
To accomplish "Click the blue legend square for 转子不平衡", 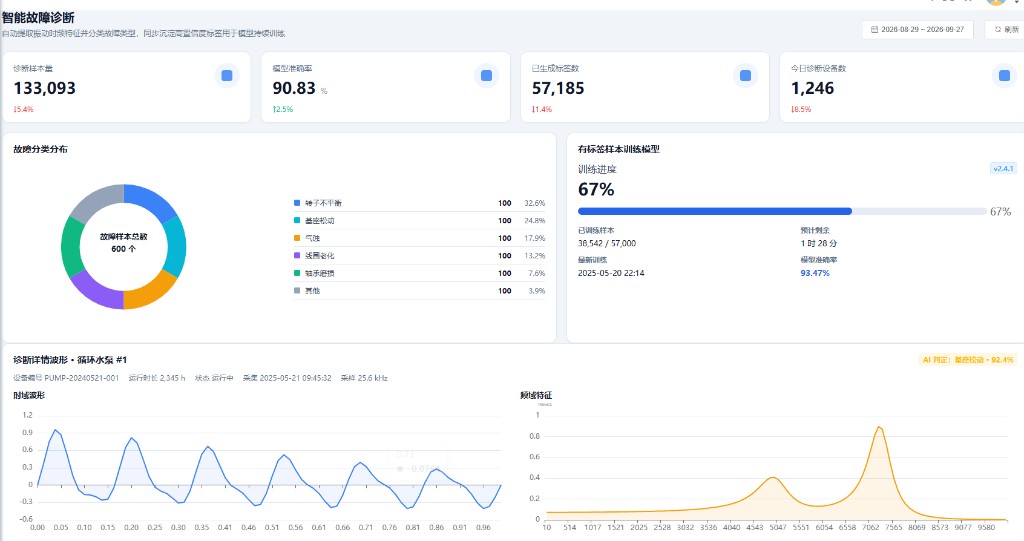I will point(297,203).
